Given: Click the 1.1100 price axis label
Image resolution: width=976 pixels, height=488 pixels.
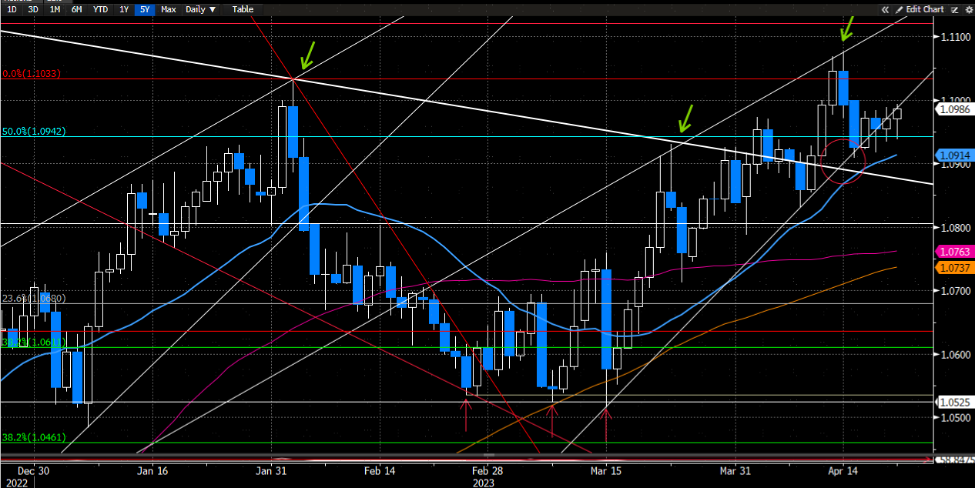Looking at the screenshot, I should (x=954, y=37).
